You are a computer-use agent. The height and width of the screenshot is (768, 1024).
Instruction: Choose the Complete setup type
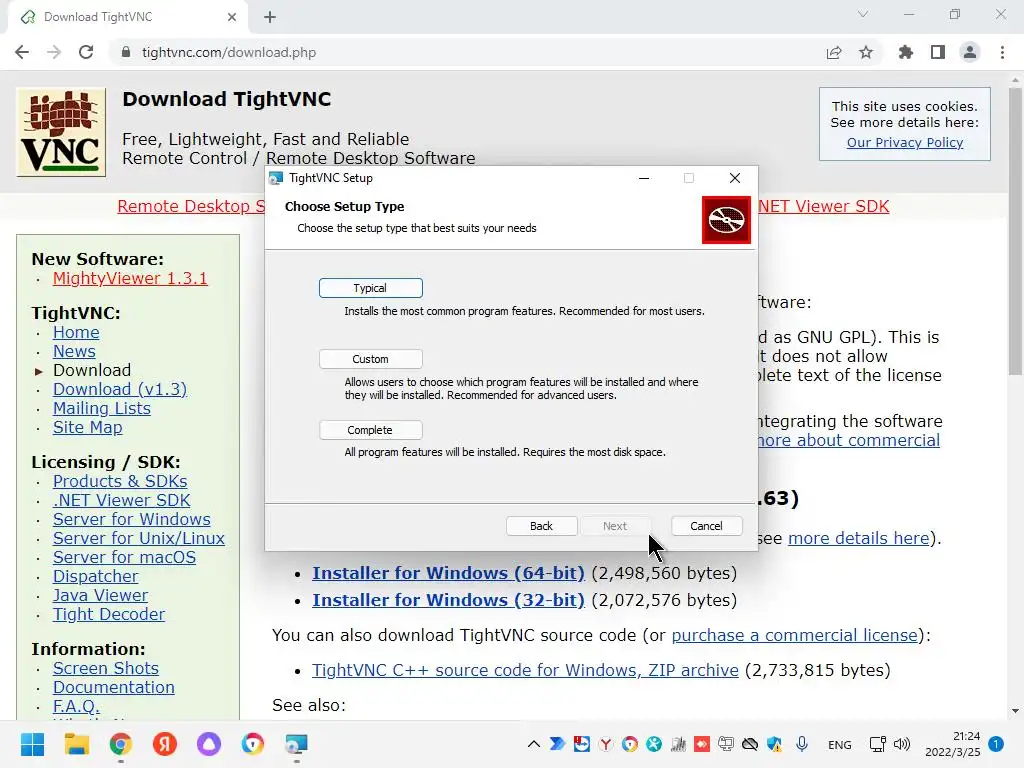click(x=370, y=430)
